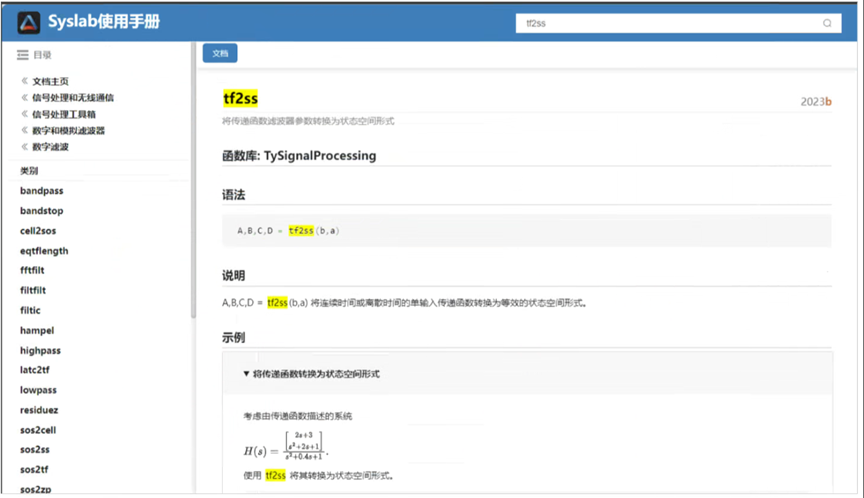The image size is (864, 498).
Task: Click the 语法 section heading
Action: click(234, 194)
